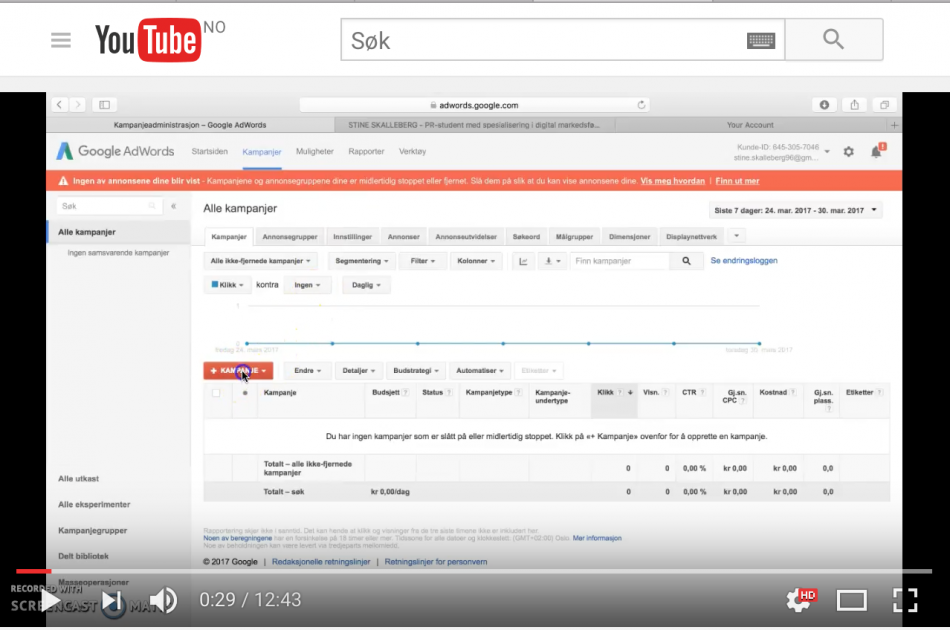Click the red + Kampanje button
The width and height of the screenshot is (950, 630).
[238, 371]
